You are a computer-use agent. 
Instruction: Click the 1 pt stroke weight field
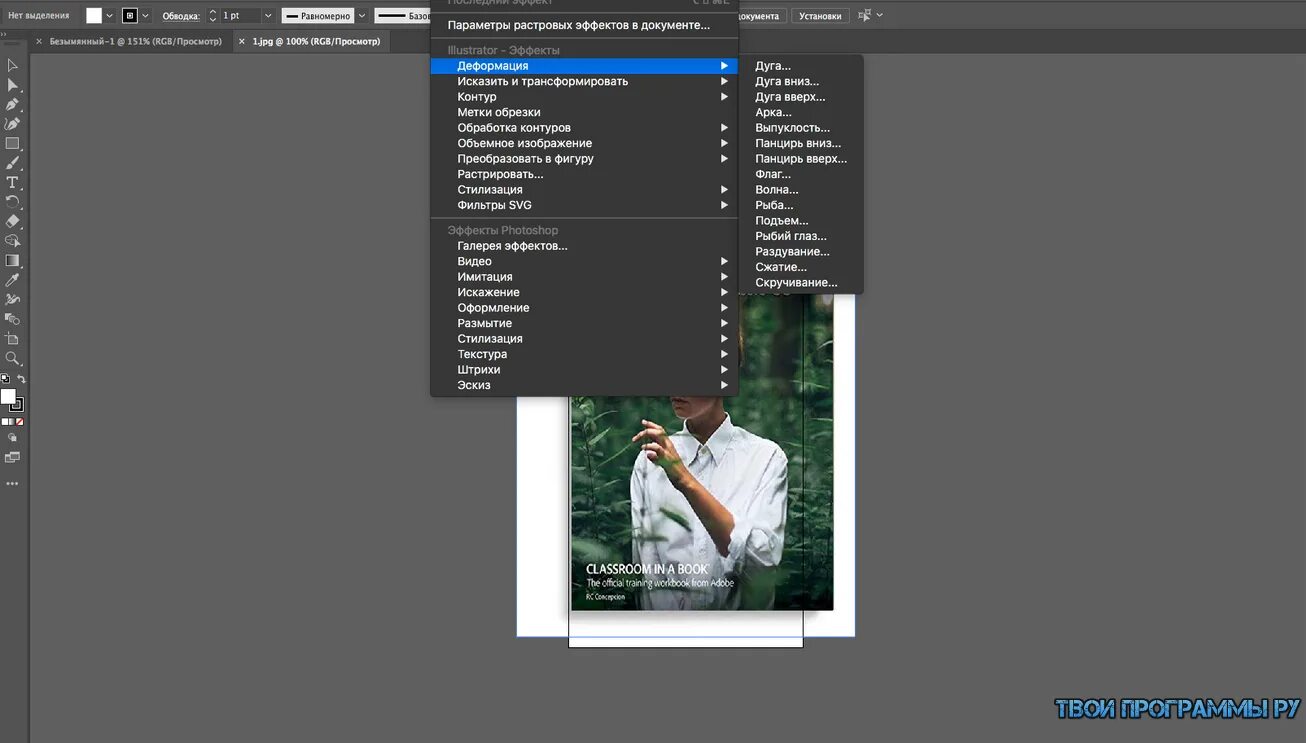(x=240, y=16)
